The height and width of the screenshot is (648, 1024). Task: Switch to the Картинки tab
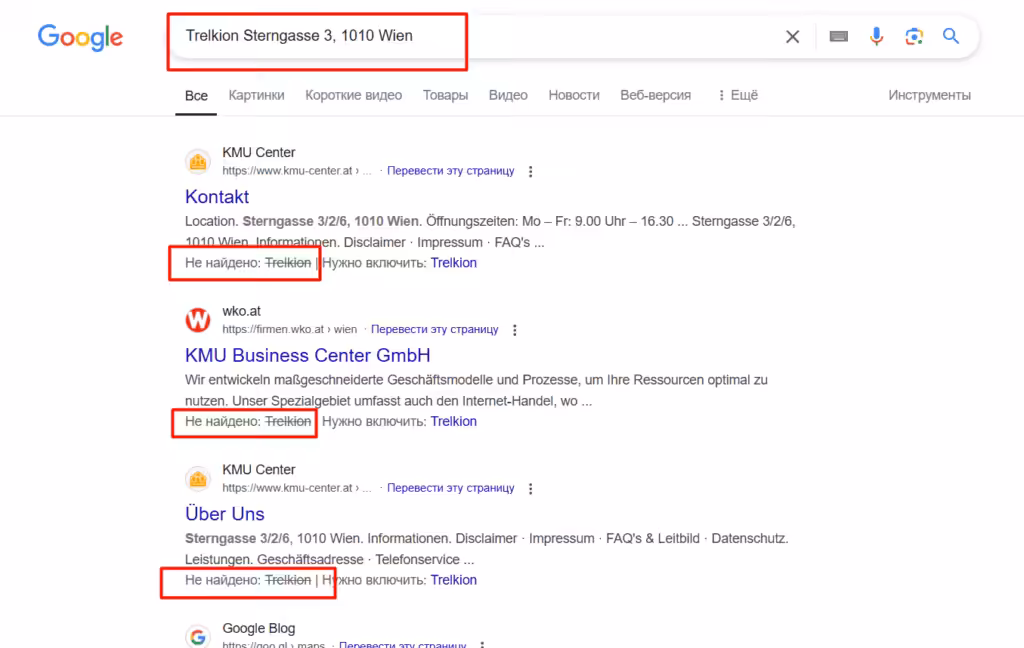pyautogui.click(x=256, y=95)
